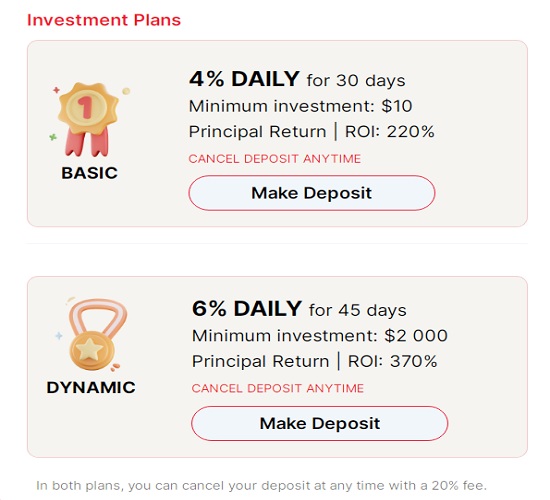Click Make Deposit in the Basic plan
Screen dimensions: 550x500
pos(311,193)
